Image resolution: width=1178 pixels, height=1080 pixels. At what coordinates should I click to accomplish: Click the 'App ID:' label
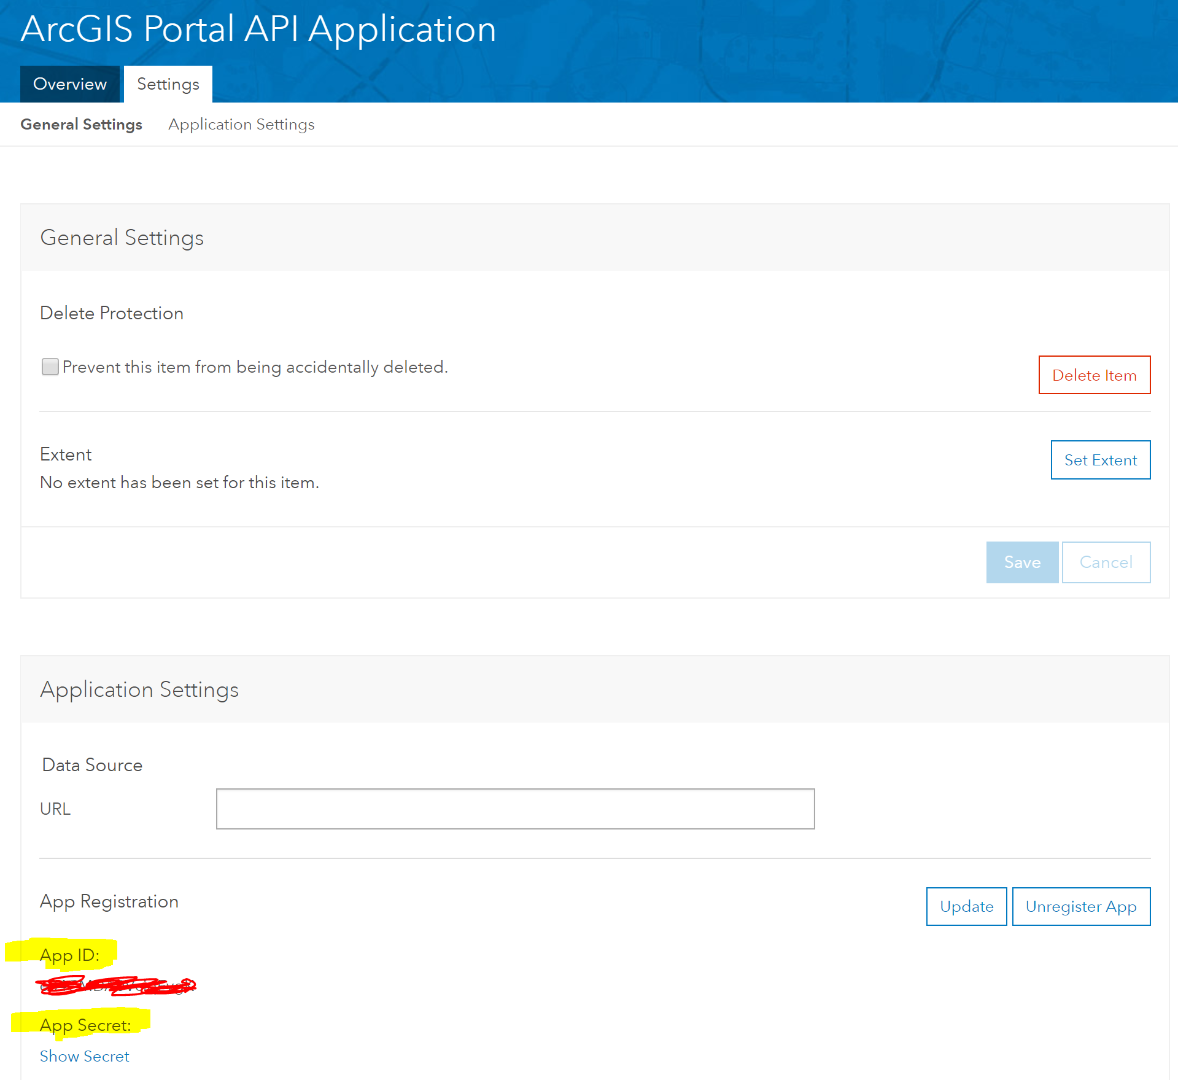pos(69,955)
